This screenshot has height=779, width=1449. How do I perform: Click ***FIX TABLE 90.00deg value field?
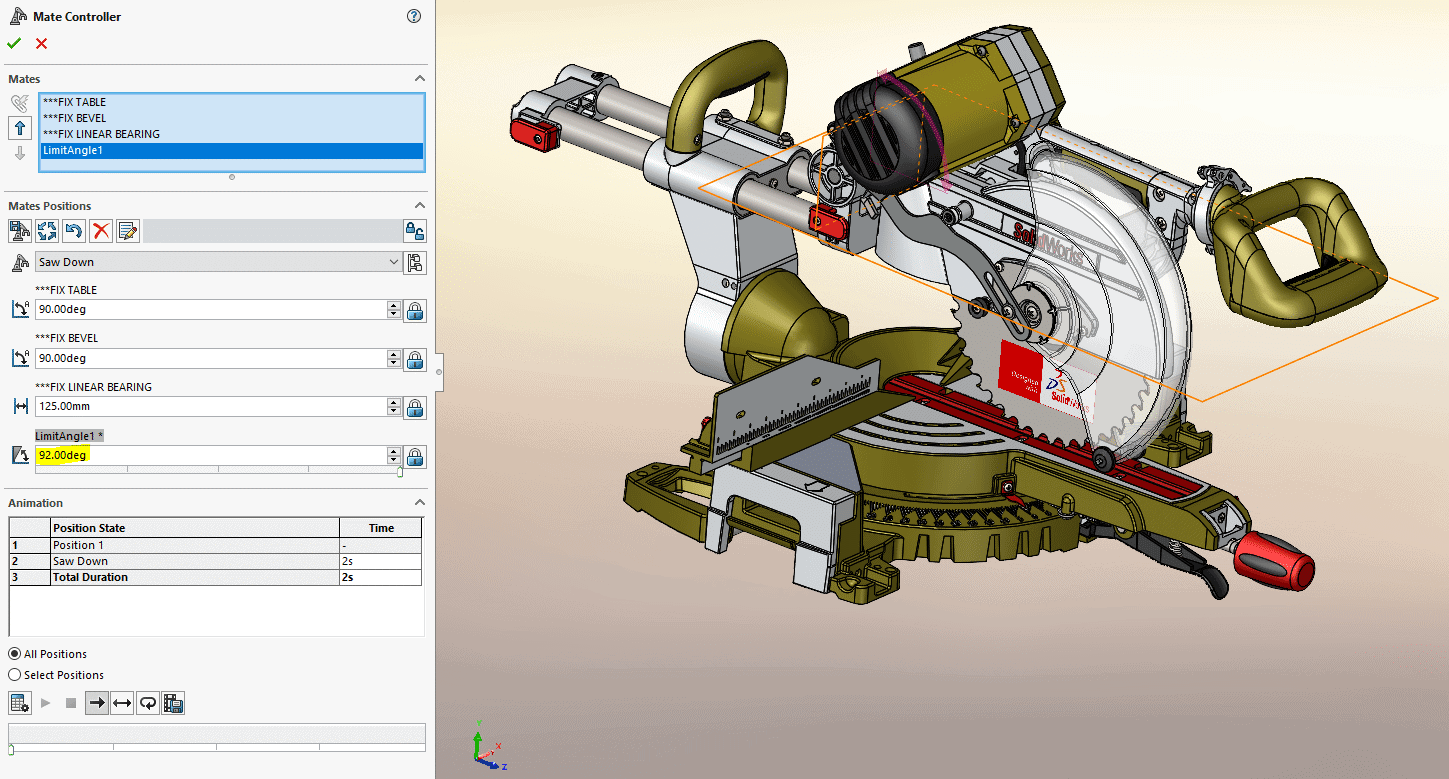point(211,310)
